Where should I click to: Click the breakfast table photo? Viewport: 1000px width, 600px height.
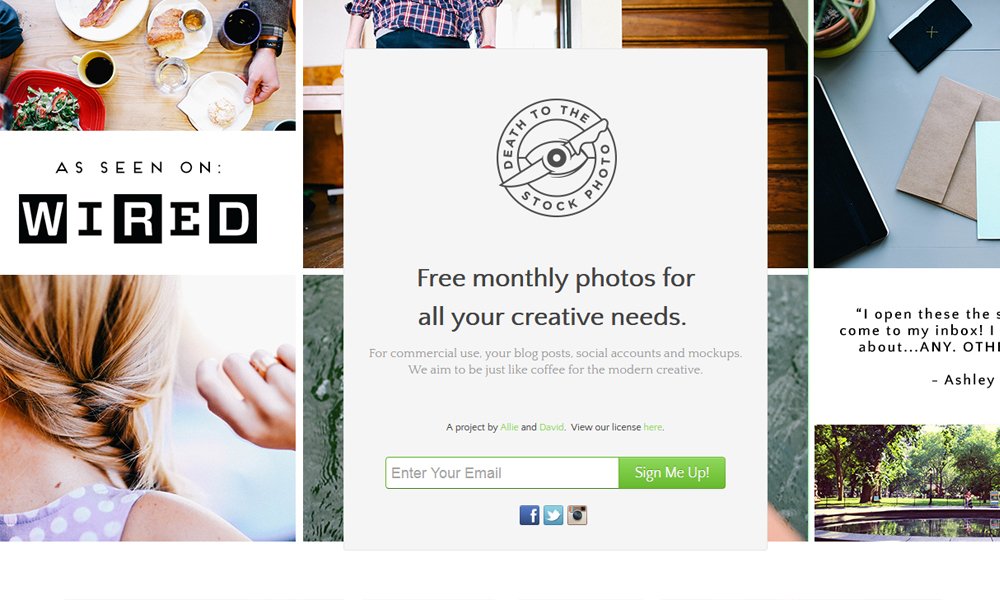(x=148, y=65)
